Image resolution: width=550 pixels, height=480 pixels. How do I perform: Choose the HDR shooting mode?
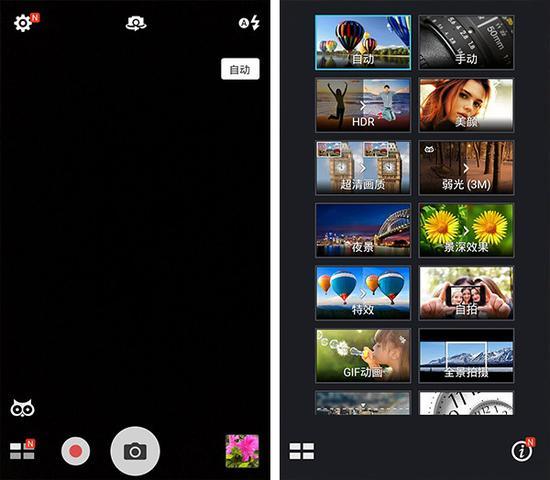363,105
